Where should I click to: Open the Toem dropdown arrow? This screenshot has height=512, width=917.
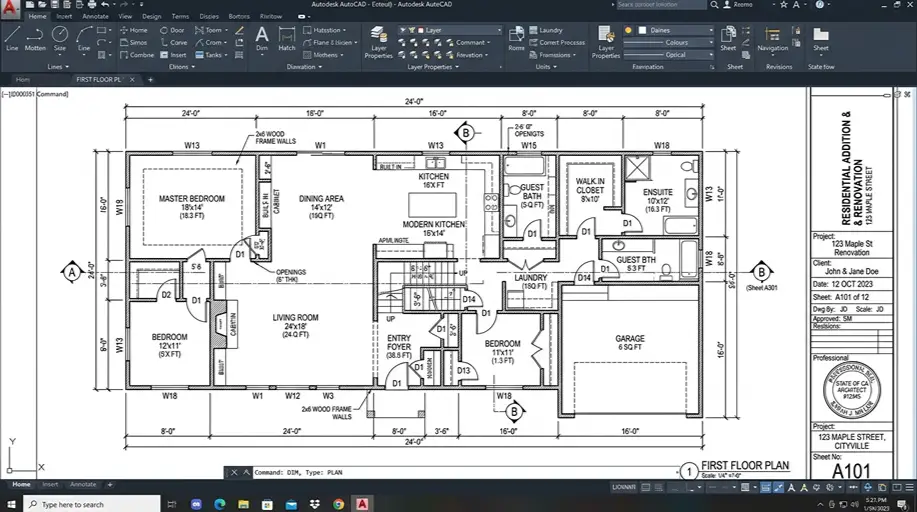226,30
